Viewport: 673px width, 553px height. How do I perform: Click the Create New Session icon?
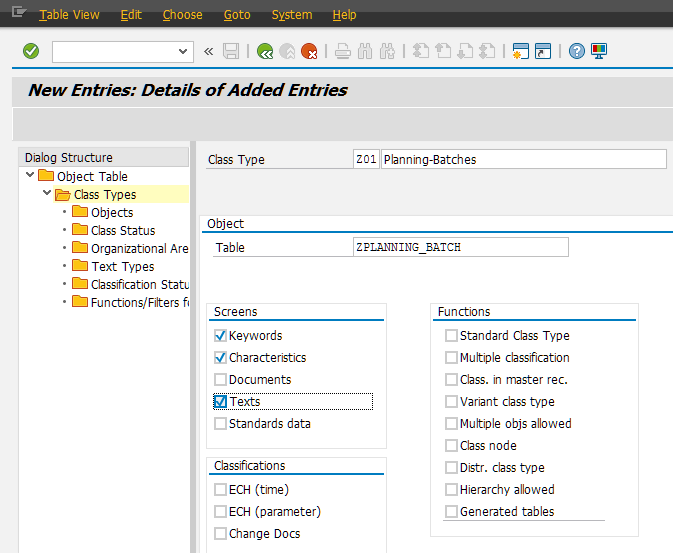[x=520, y=51]
